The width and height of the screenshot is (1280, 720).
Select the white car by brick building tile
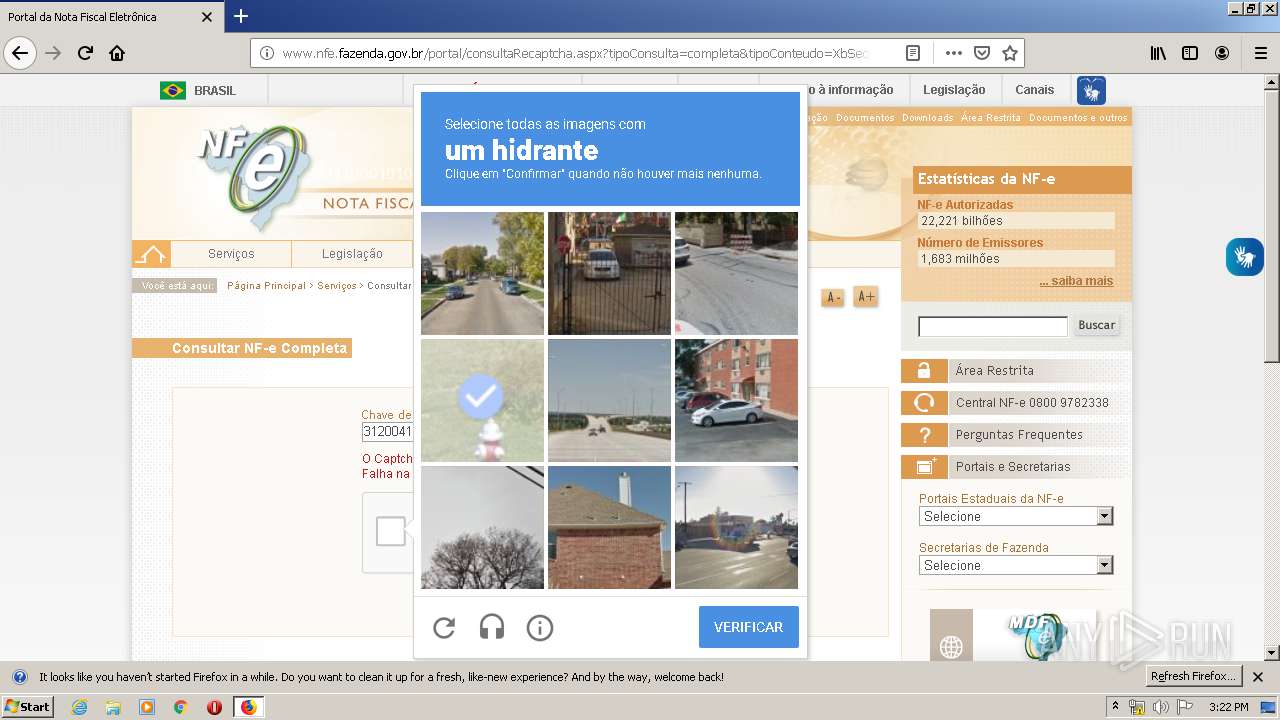(x=736, y=400)
